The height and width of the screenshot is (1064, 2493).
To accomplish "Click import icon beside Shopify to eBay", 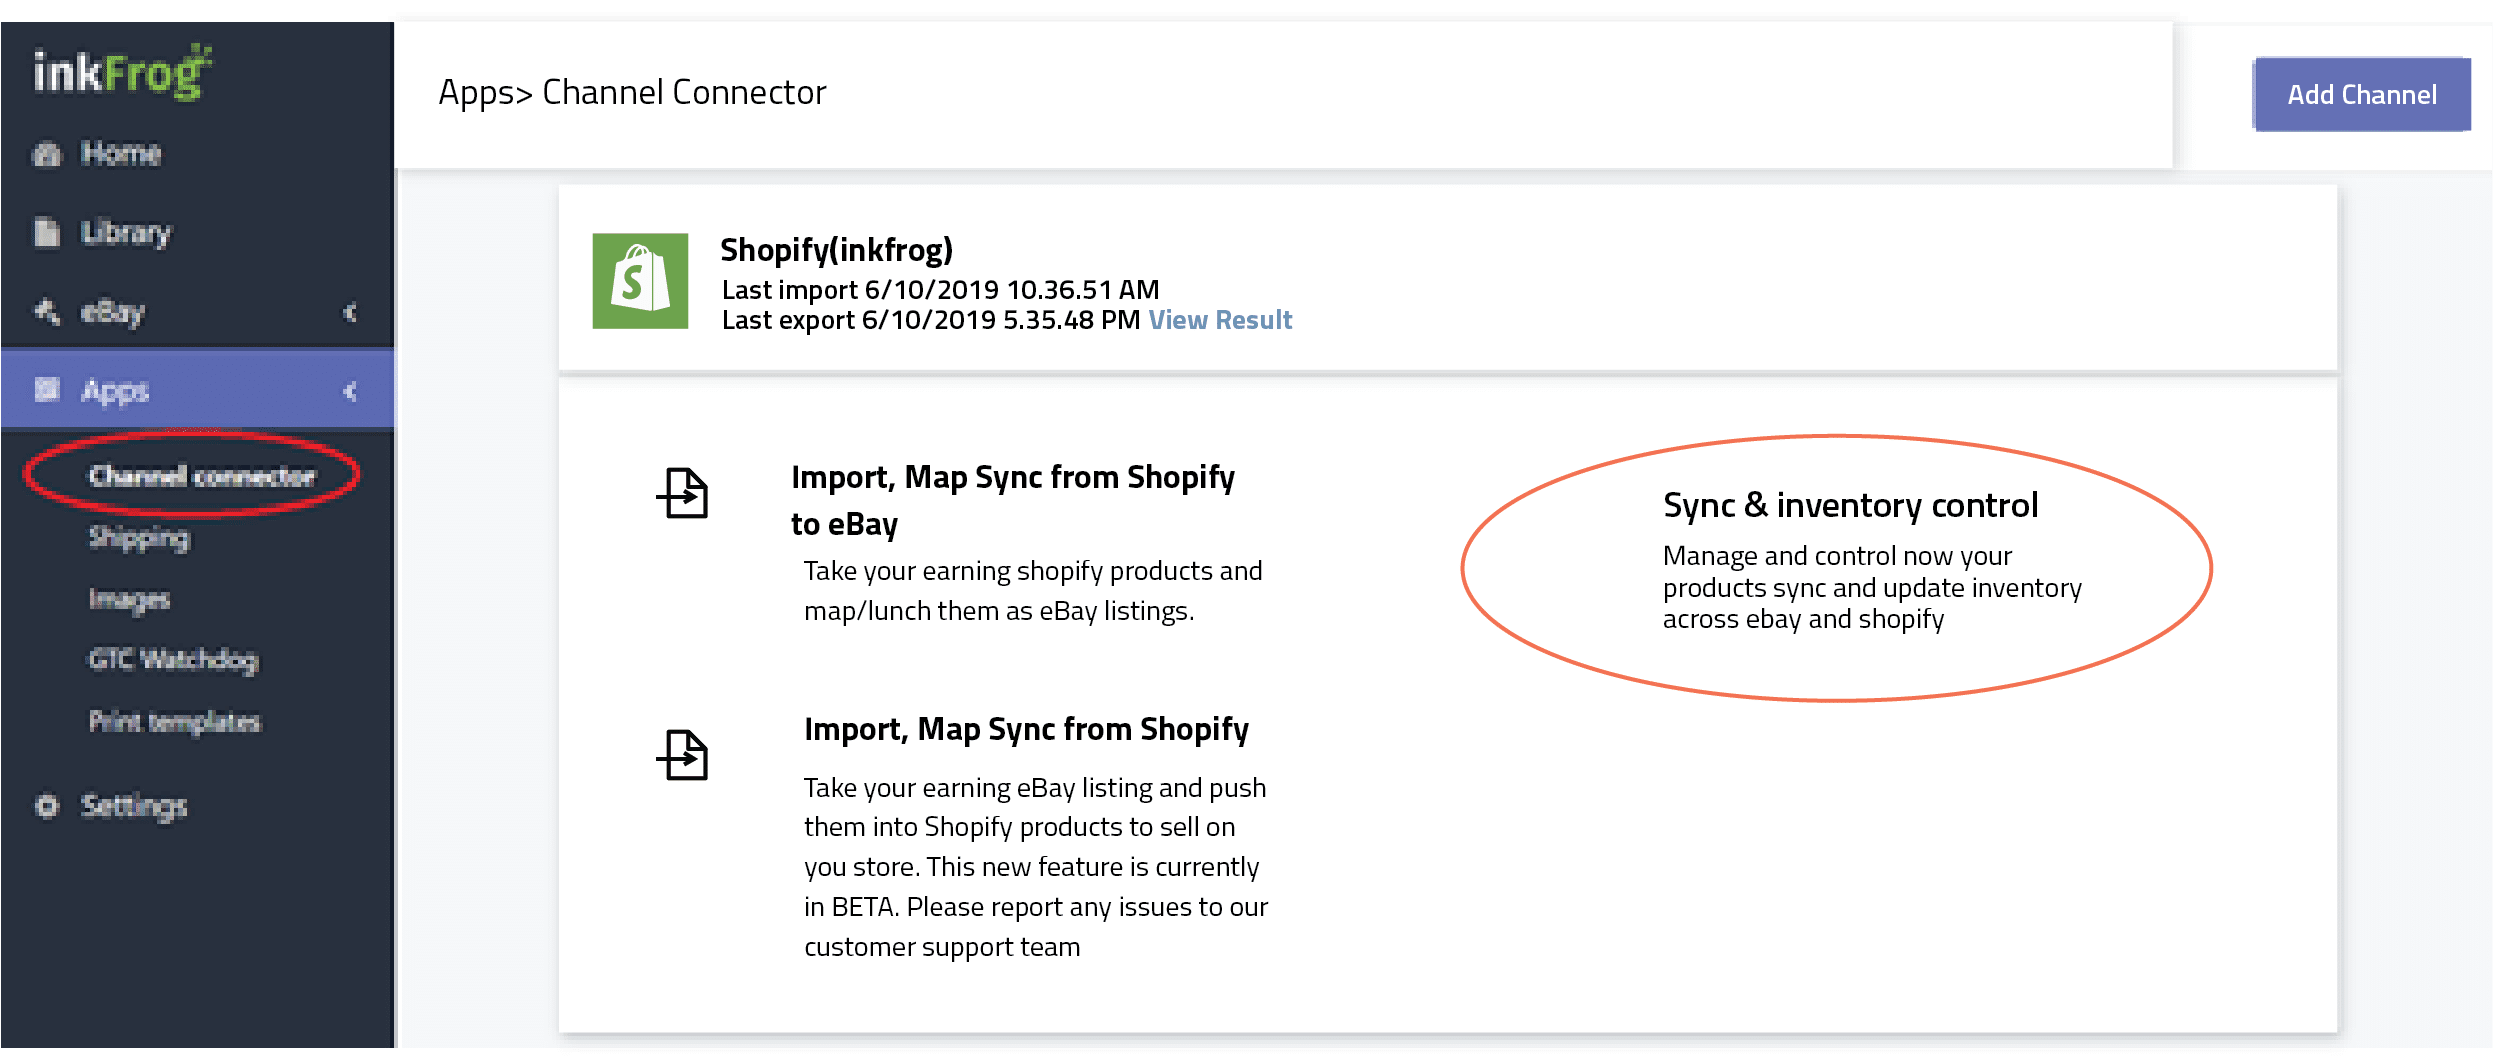I will click(683, 493).
